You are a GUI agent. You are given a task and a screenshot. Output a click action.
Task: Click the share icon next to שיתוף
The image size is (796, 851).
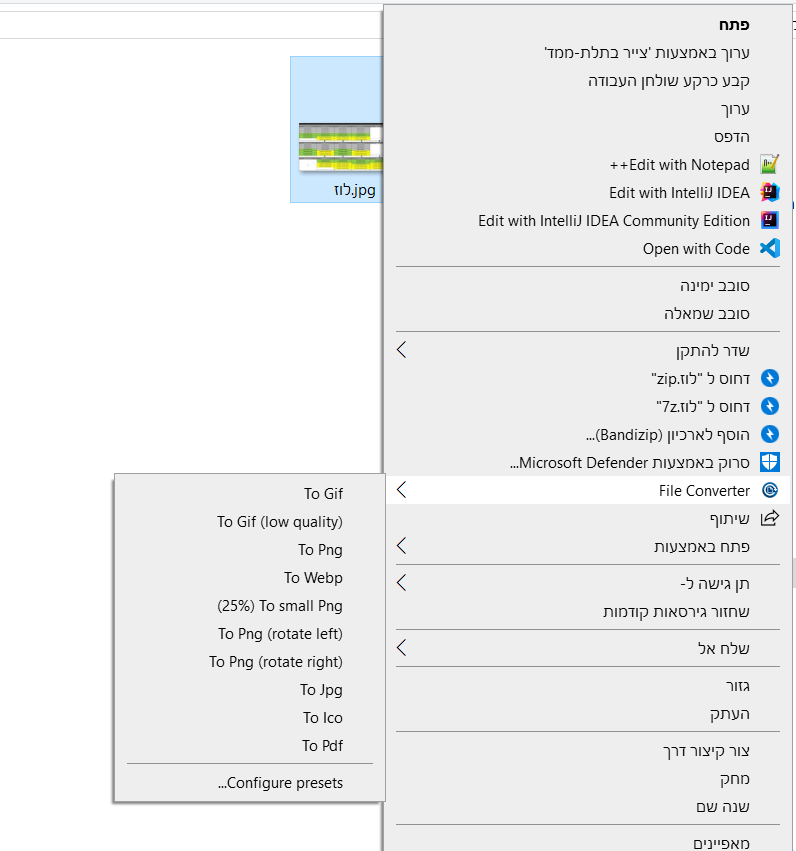[x=769, y=518]
